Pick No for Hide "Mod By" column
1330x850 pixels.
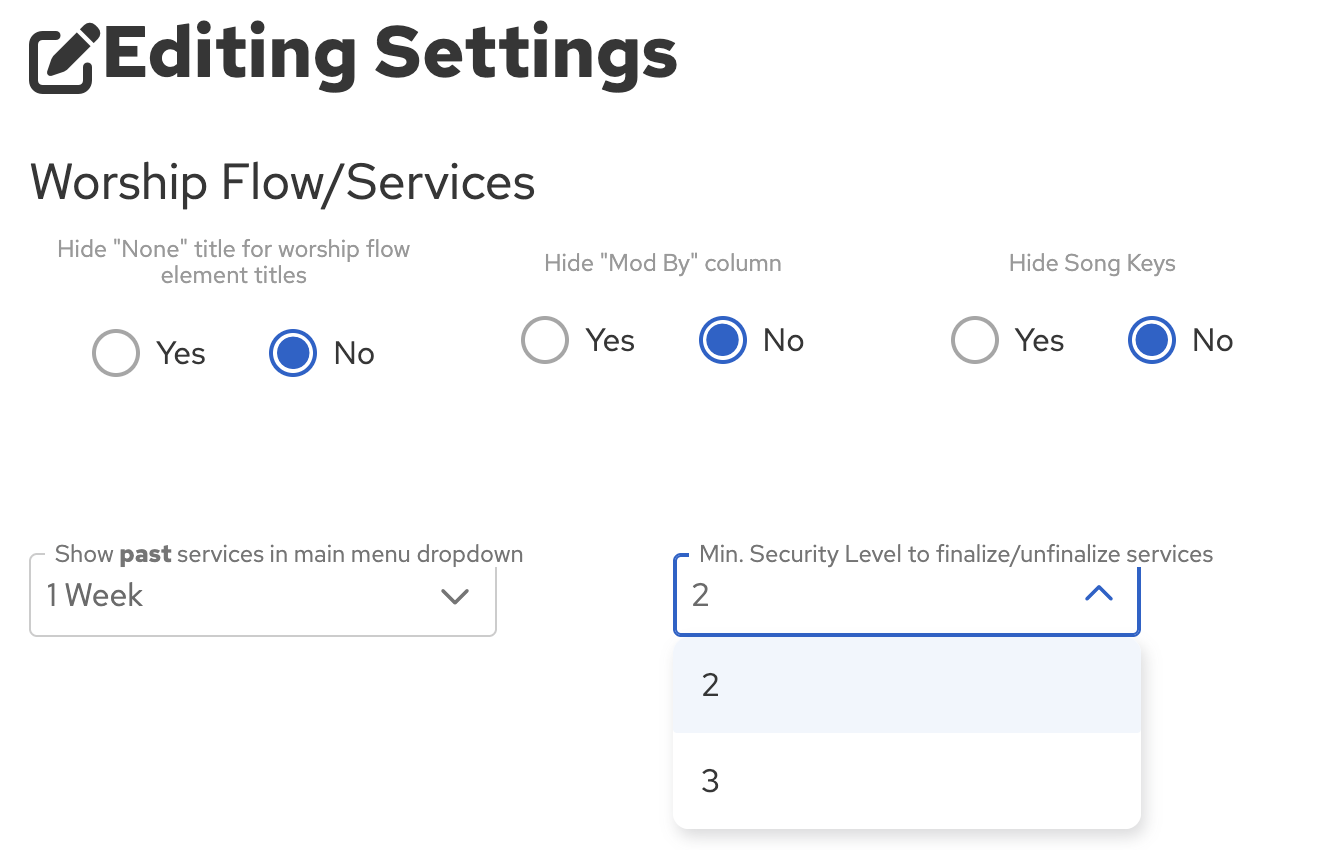(x=722, y=341)
